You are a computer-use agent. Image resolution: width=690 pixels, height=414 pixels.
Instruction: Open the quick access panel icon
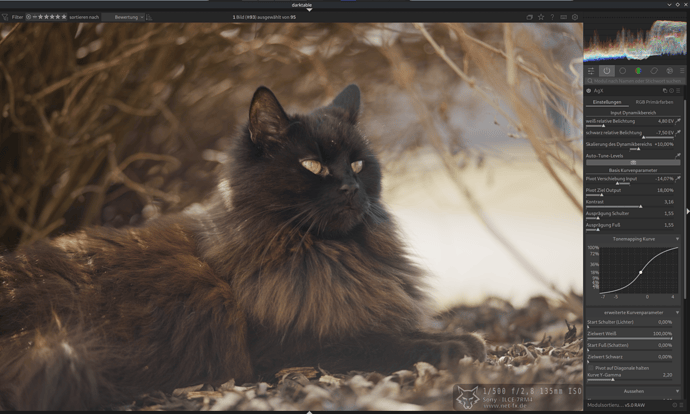pos(590,71)
